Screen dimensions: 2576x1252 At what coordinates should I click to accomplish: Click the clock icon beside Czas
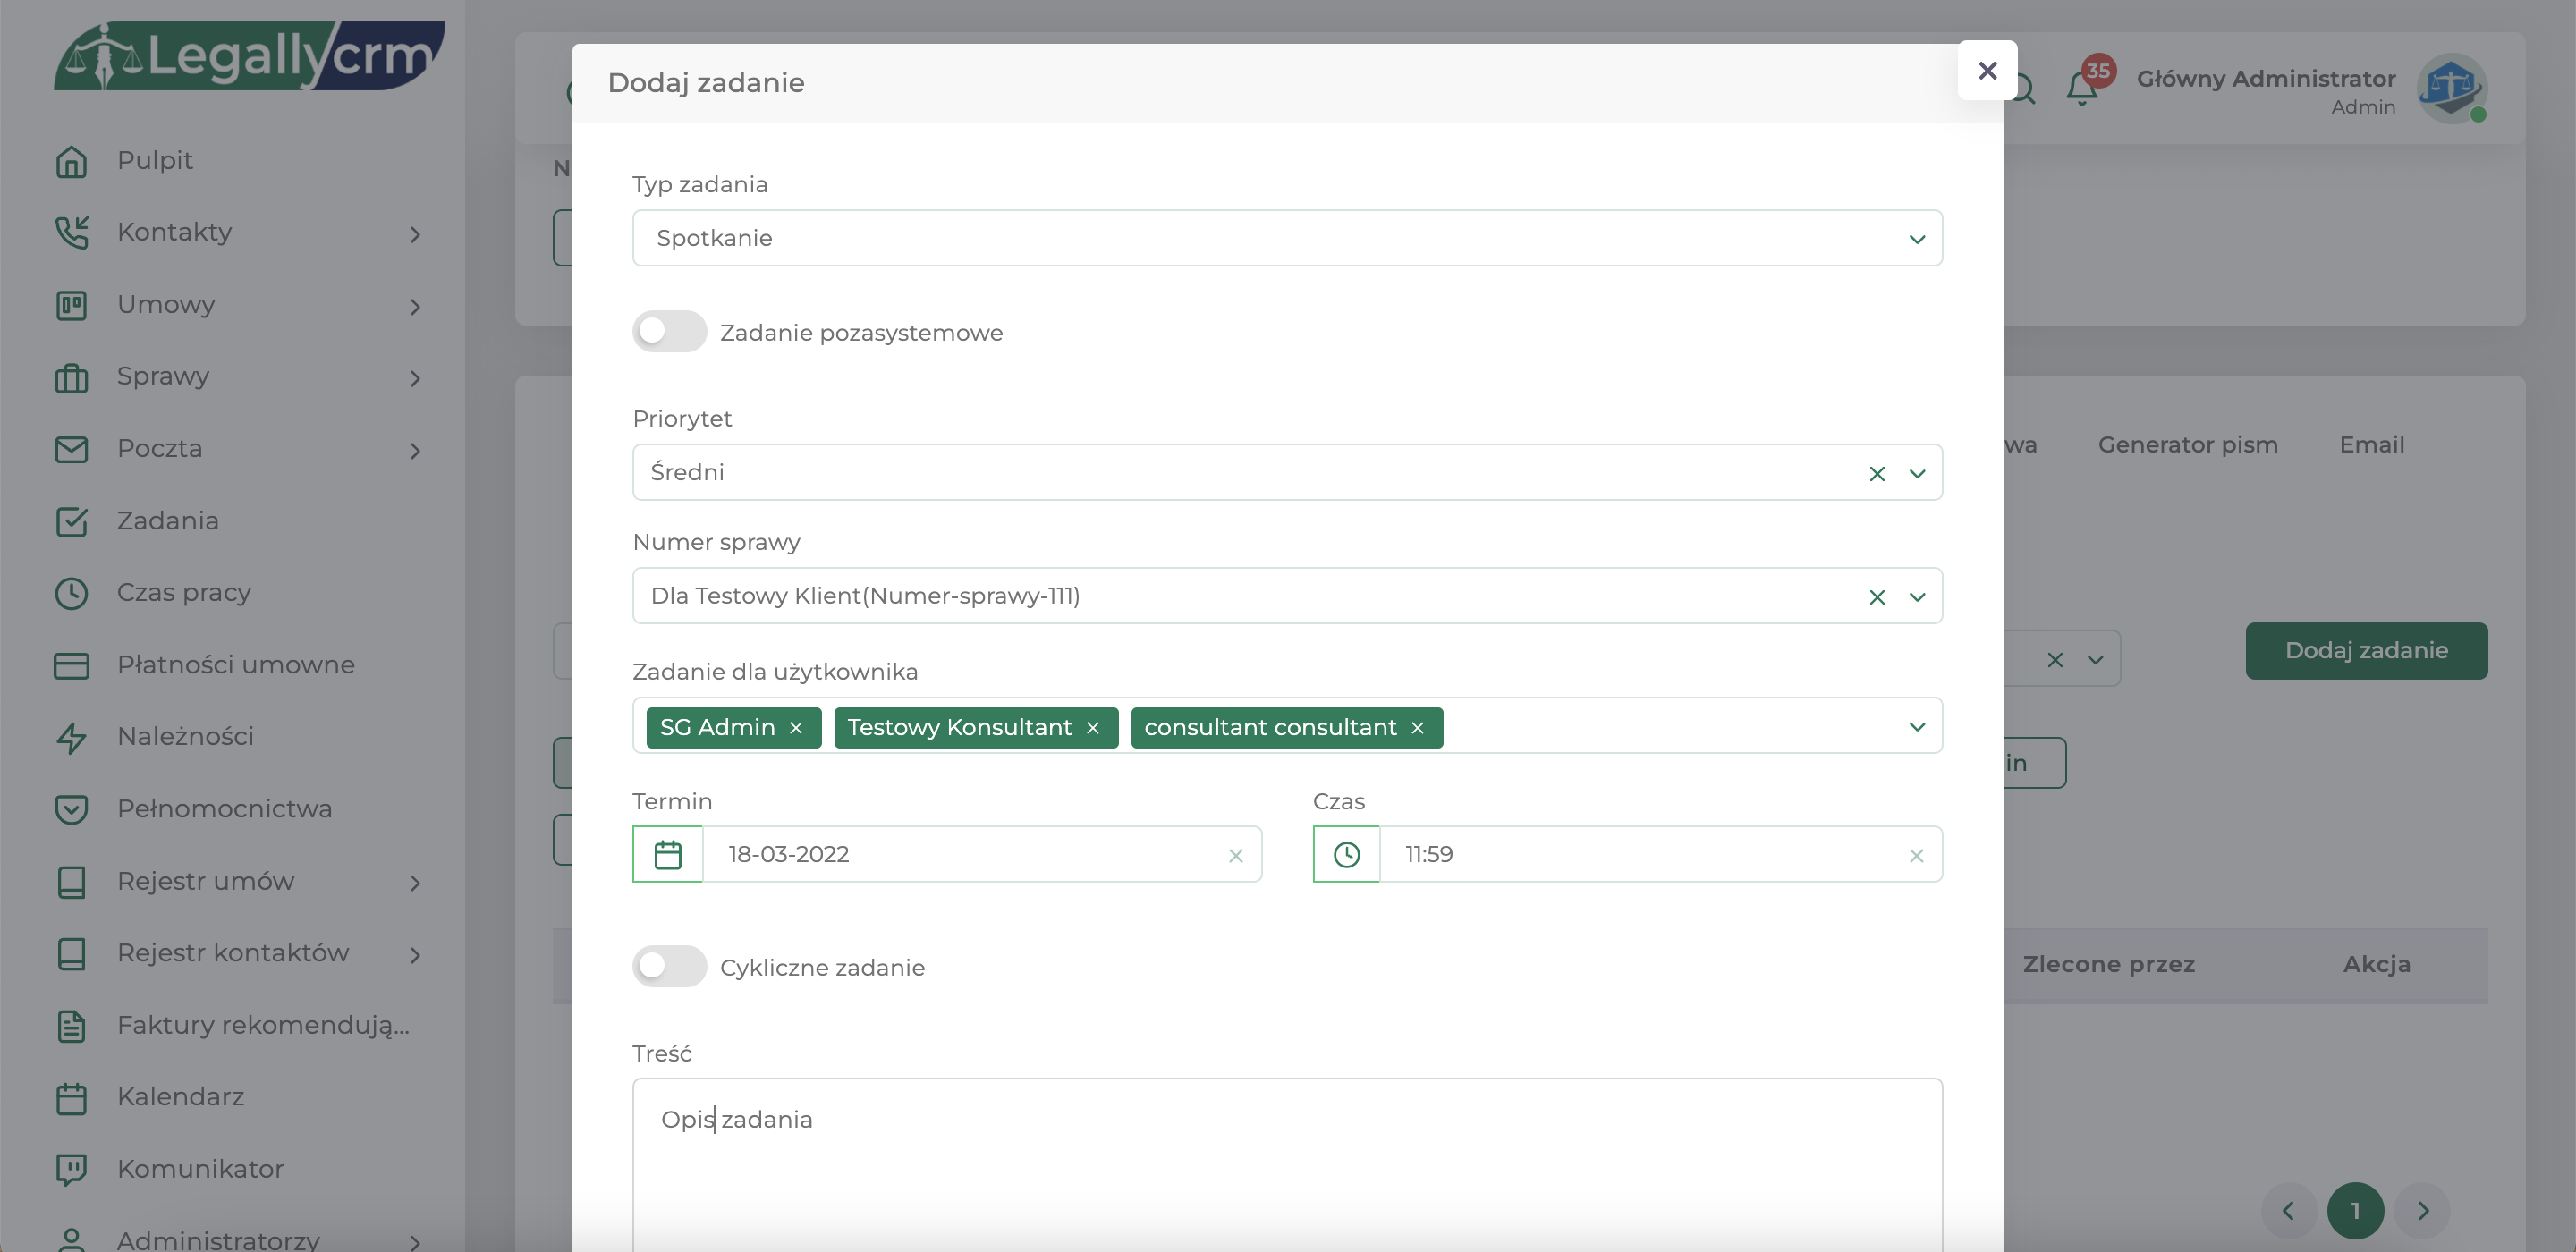click(x=1346, y=855)
